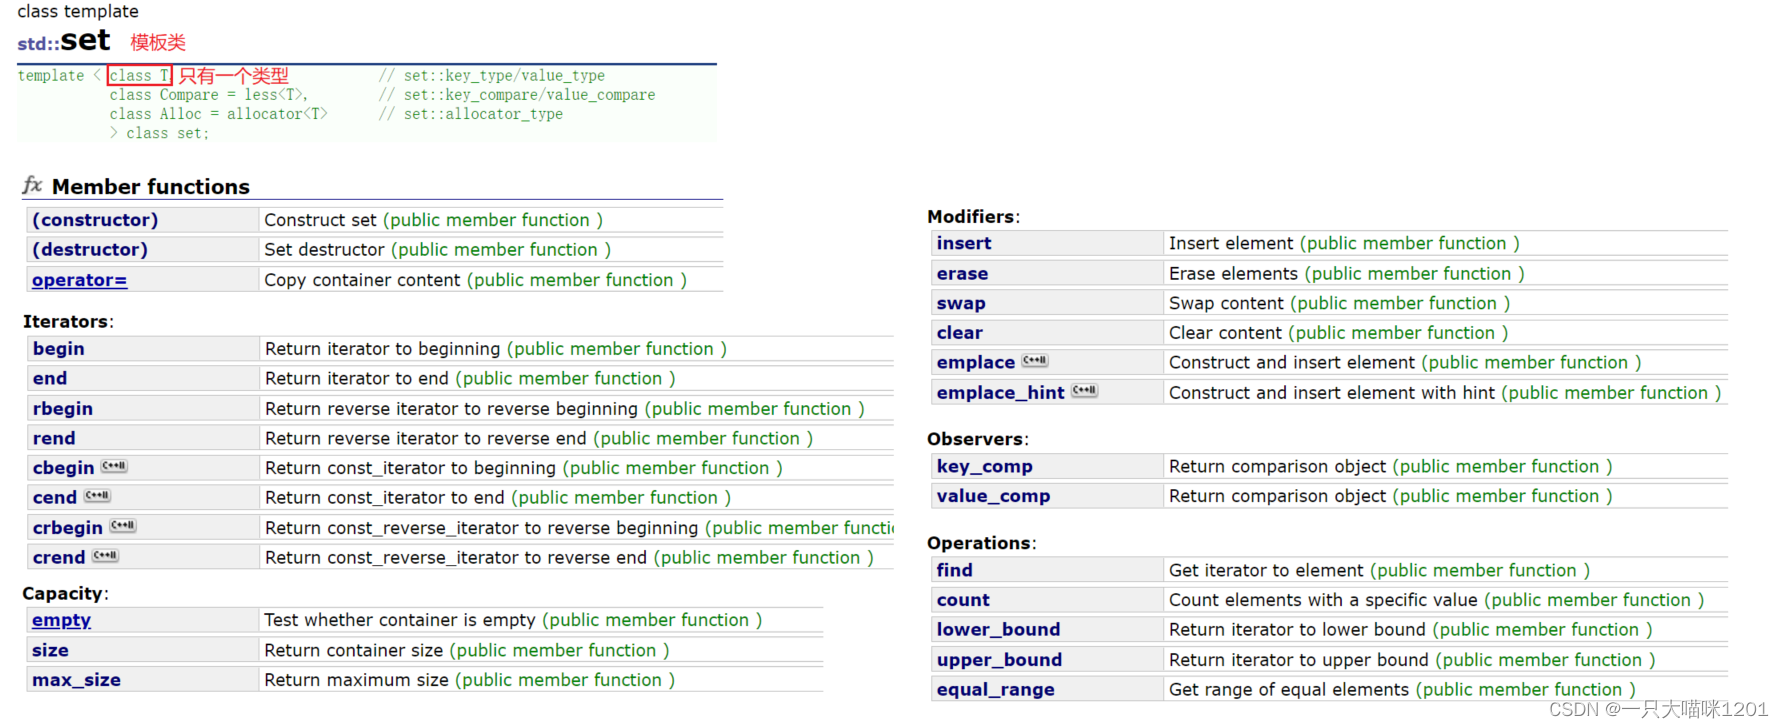Screen dimensions: 1784x728
Task: Open the size capacity link
Action: click(x=50, y=650)
